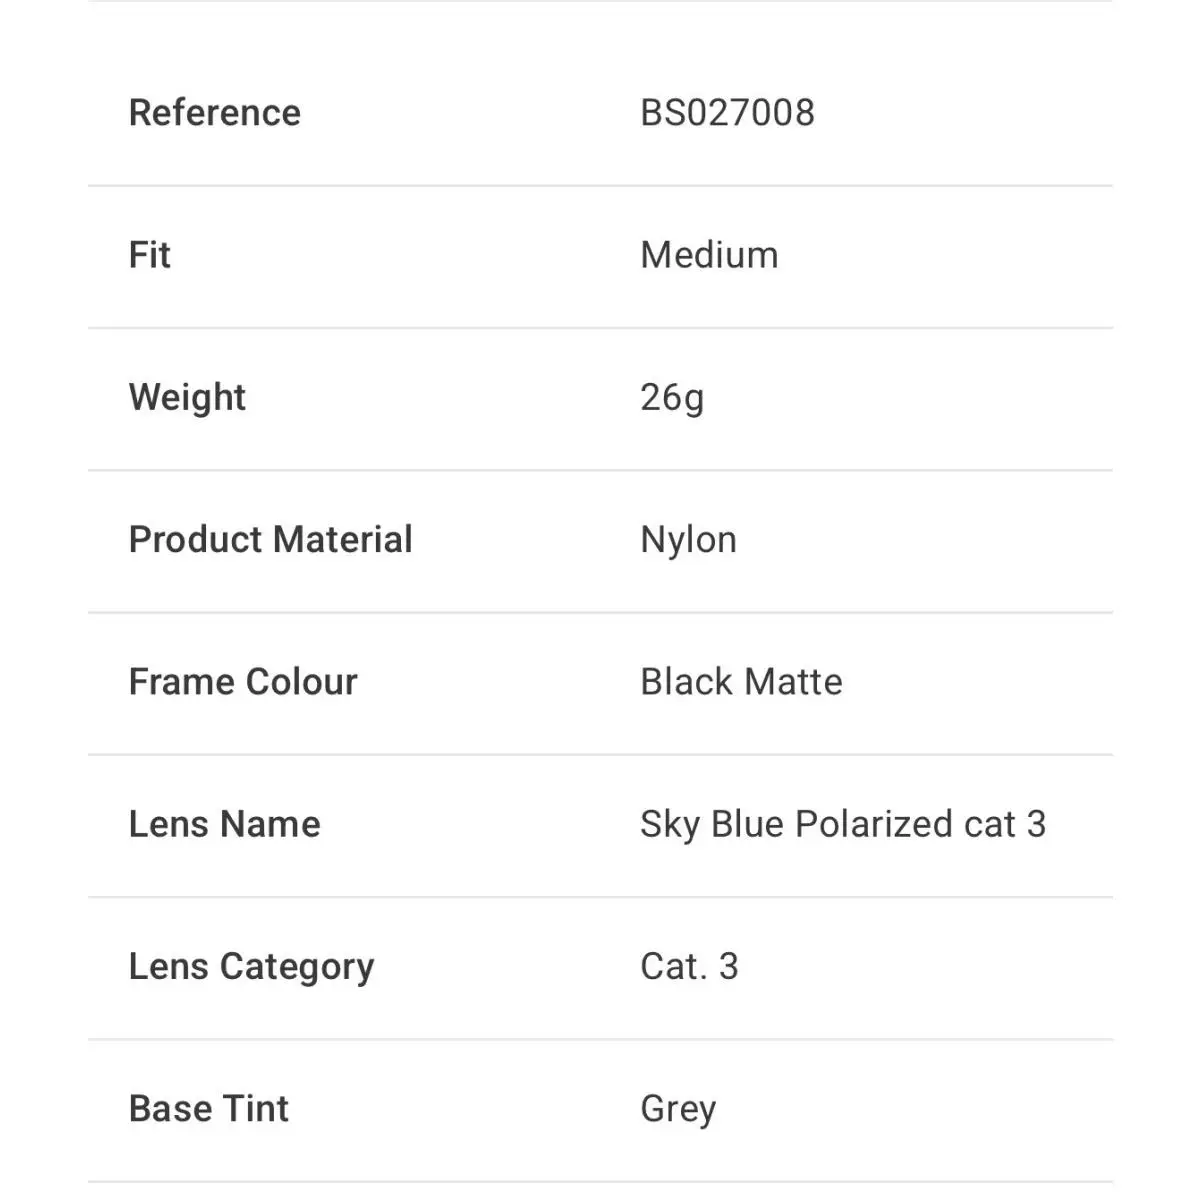Click the BS027008 reference value
Image resolution: width=1200 pixels, height=1200 pixels.
(728, 113)
